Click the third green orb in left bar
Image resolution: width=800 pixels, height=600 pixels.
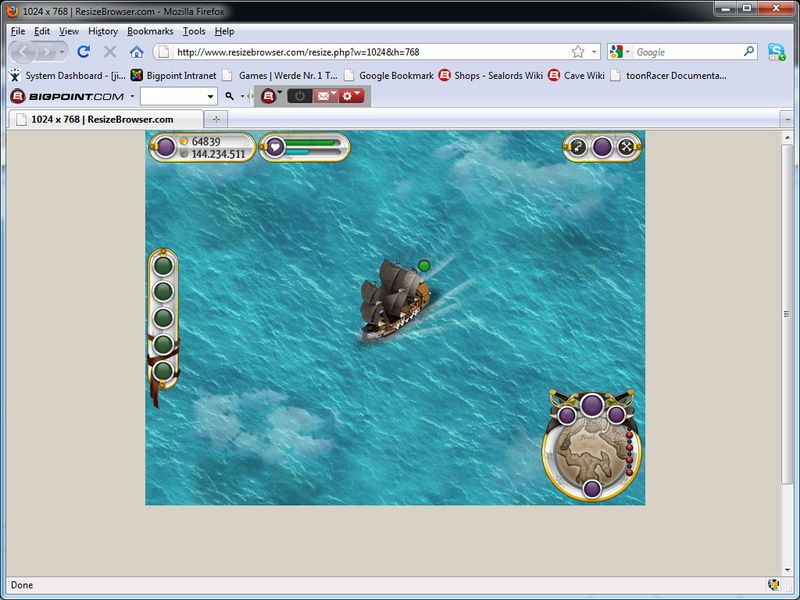tap(163, 318)
